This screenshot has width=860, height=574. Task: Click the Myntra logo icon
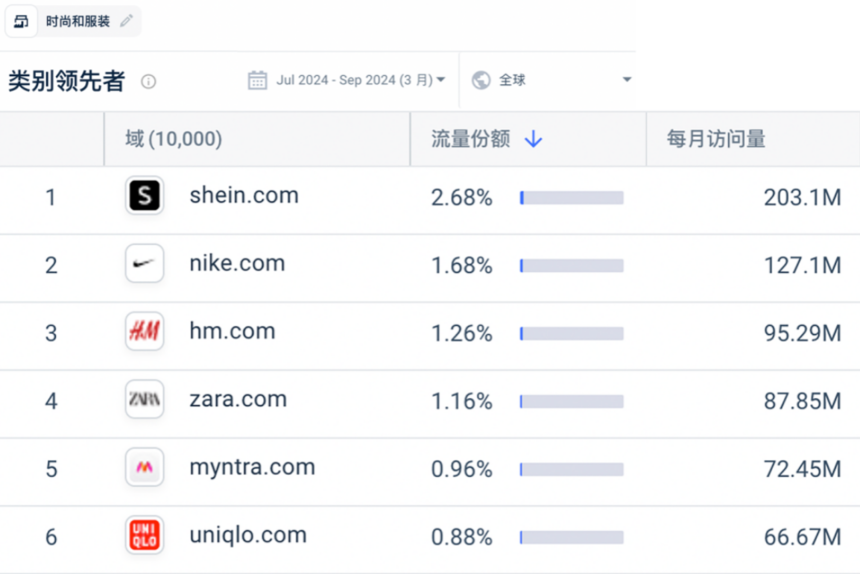coord(145,467)
